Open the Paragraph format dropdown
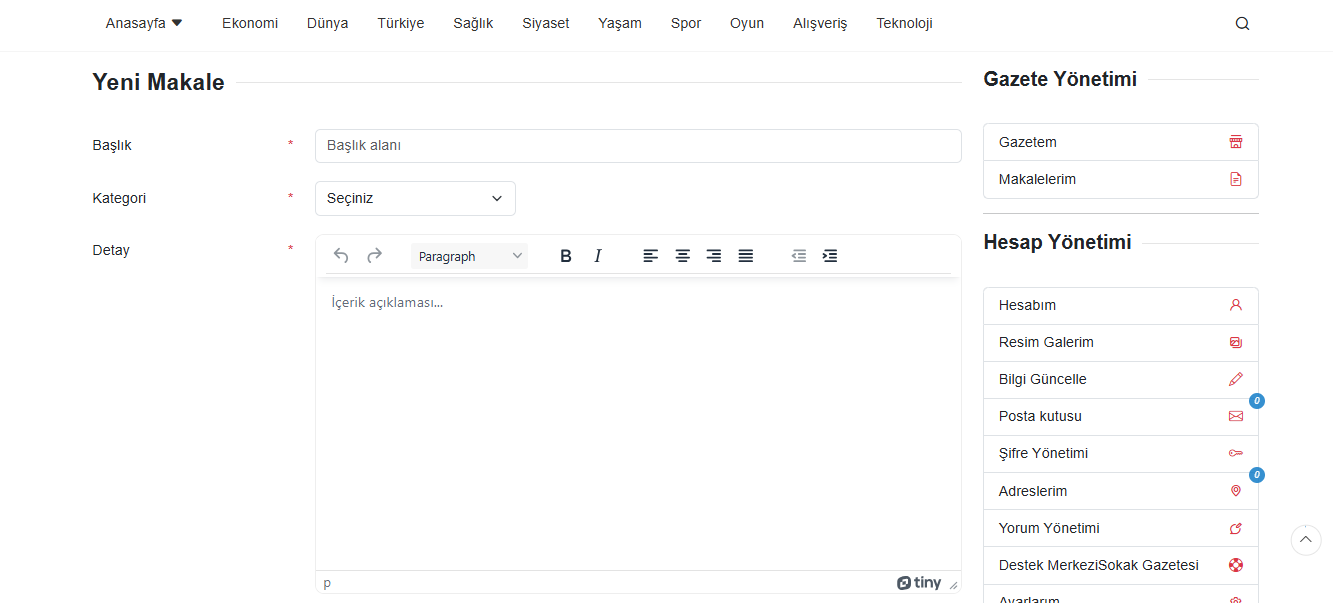Viewport: 1333px width, 603px height. [x=469, y=256]
